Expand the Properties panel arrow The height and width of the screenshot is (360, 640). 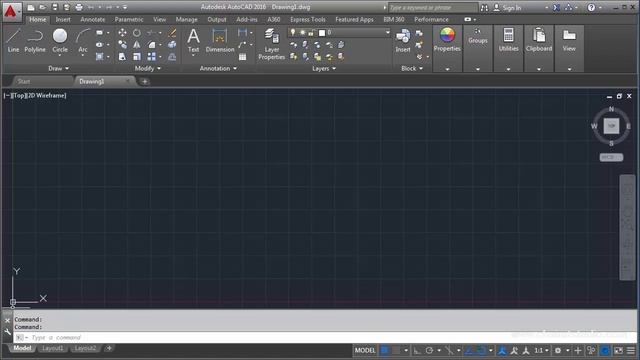[447, 69]
